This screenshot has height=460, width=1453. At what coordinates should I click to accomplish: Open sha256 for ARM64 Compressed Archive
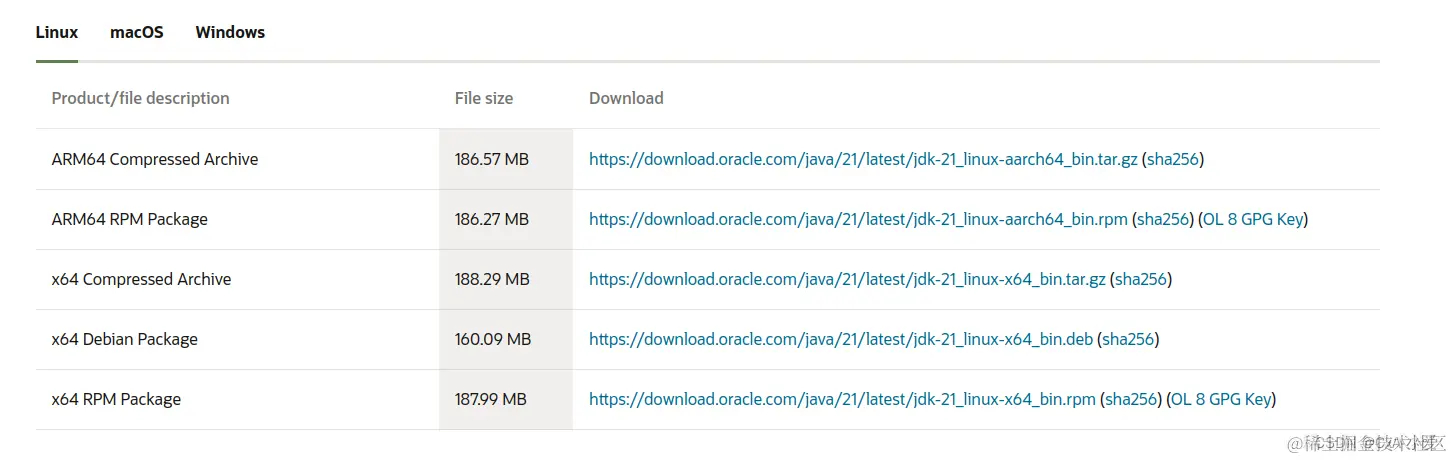click(x=1173, y=159)
